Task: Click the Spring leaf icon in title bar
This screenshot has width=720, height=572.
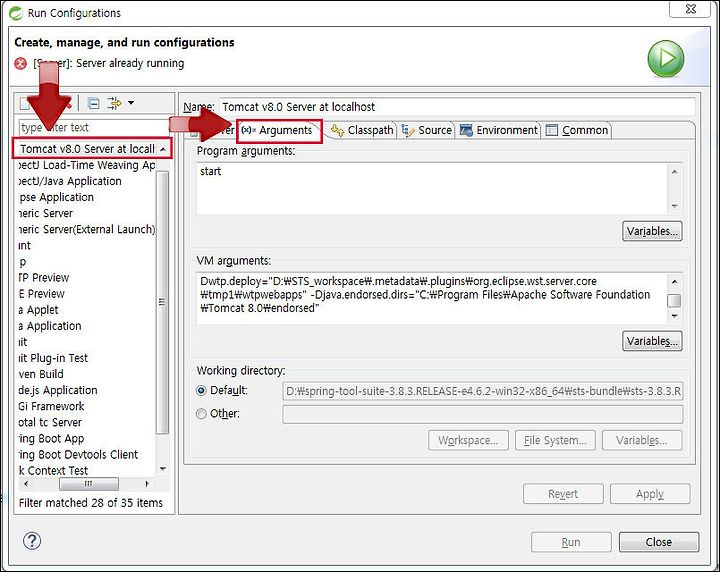Action: [x=16, y=13]
